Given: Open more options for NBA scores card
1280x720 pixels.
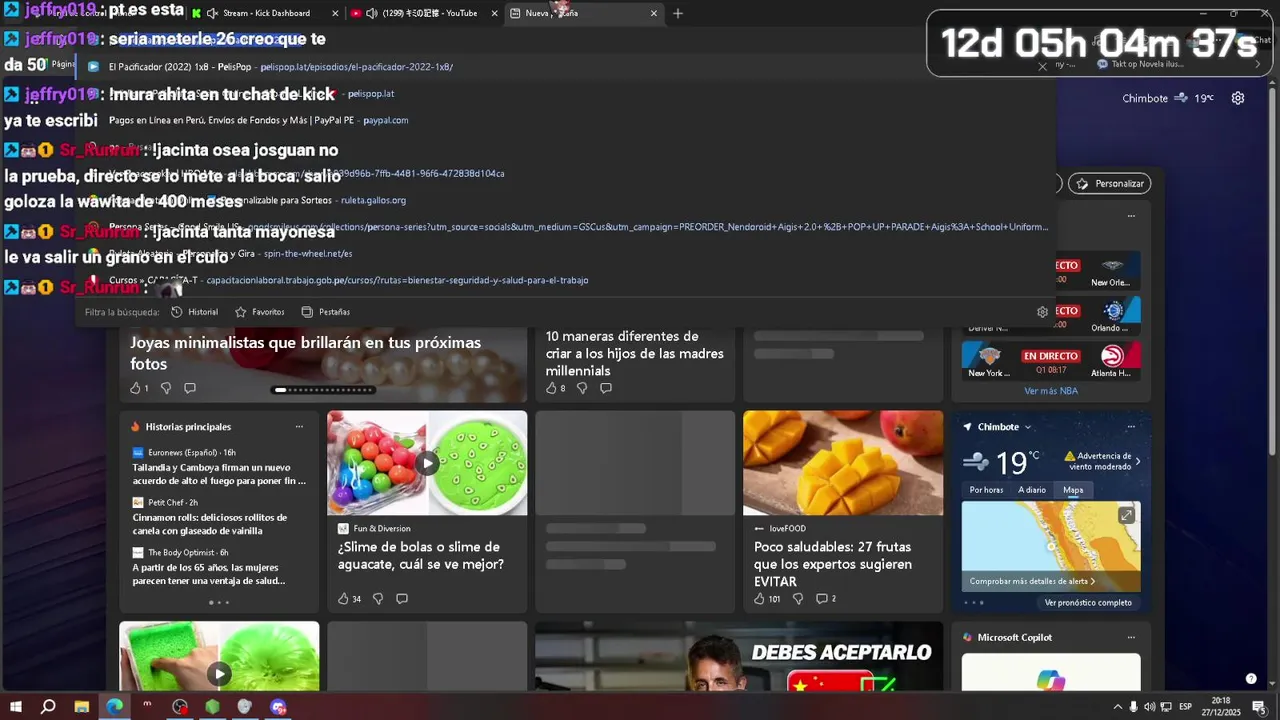Looking at the screenshot, I should 1131,216.
